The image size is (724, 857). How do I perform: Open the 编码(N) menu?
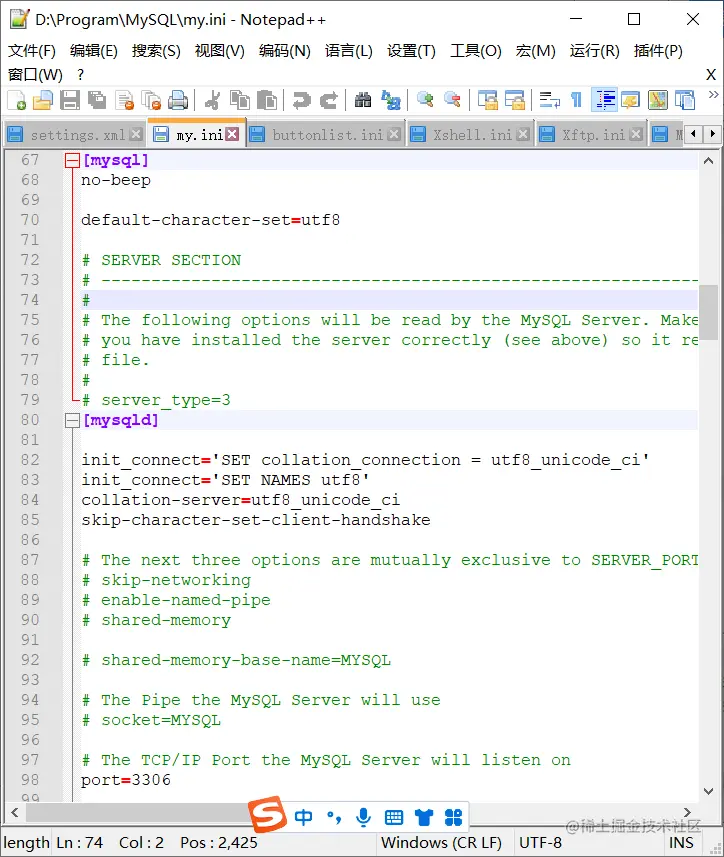(285, 51)
